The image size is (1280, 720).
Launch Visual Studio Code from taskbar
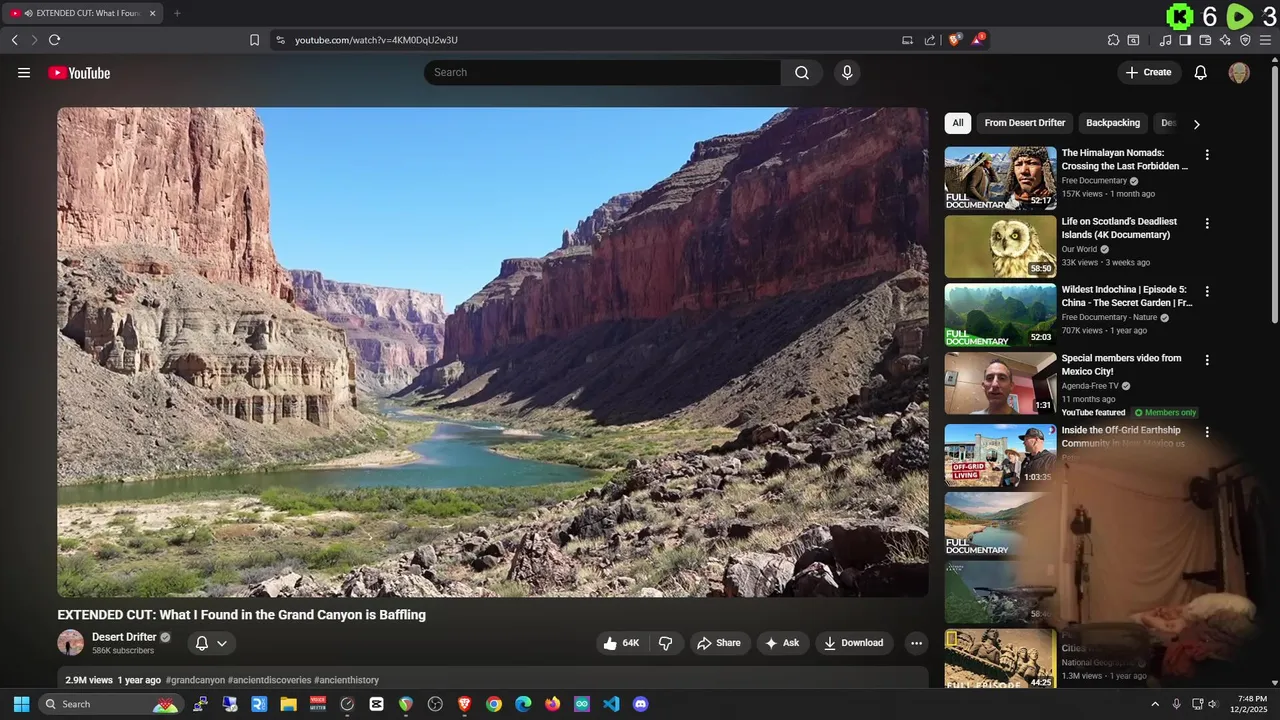point(611,704)
